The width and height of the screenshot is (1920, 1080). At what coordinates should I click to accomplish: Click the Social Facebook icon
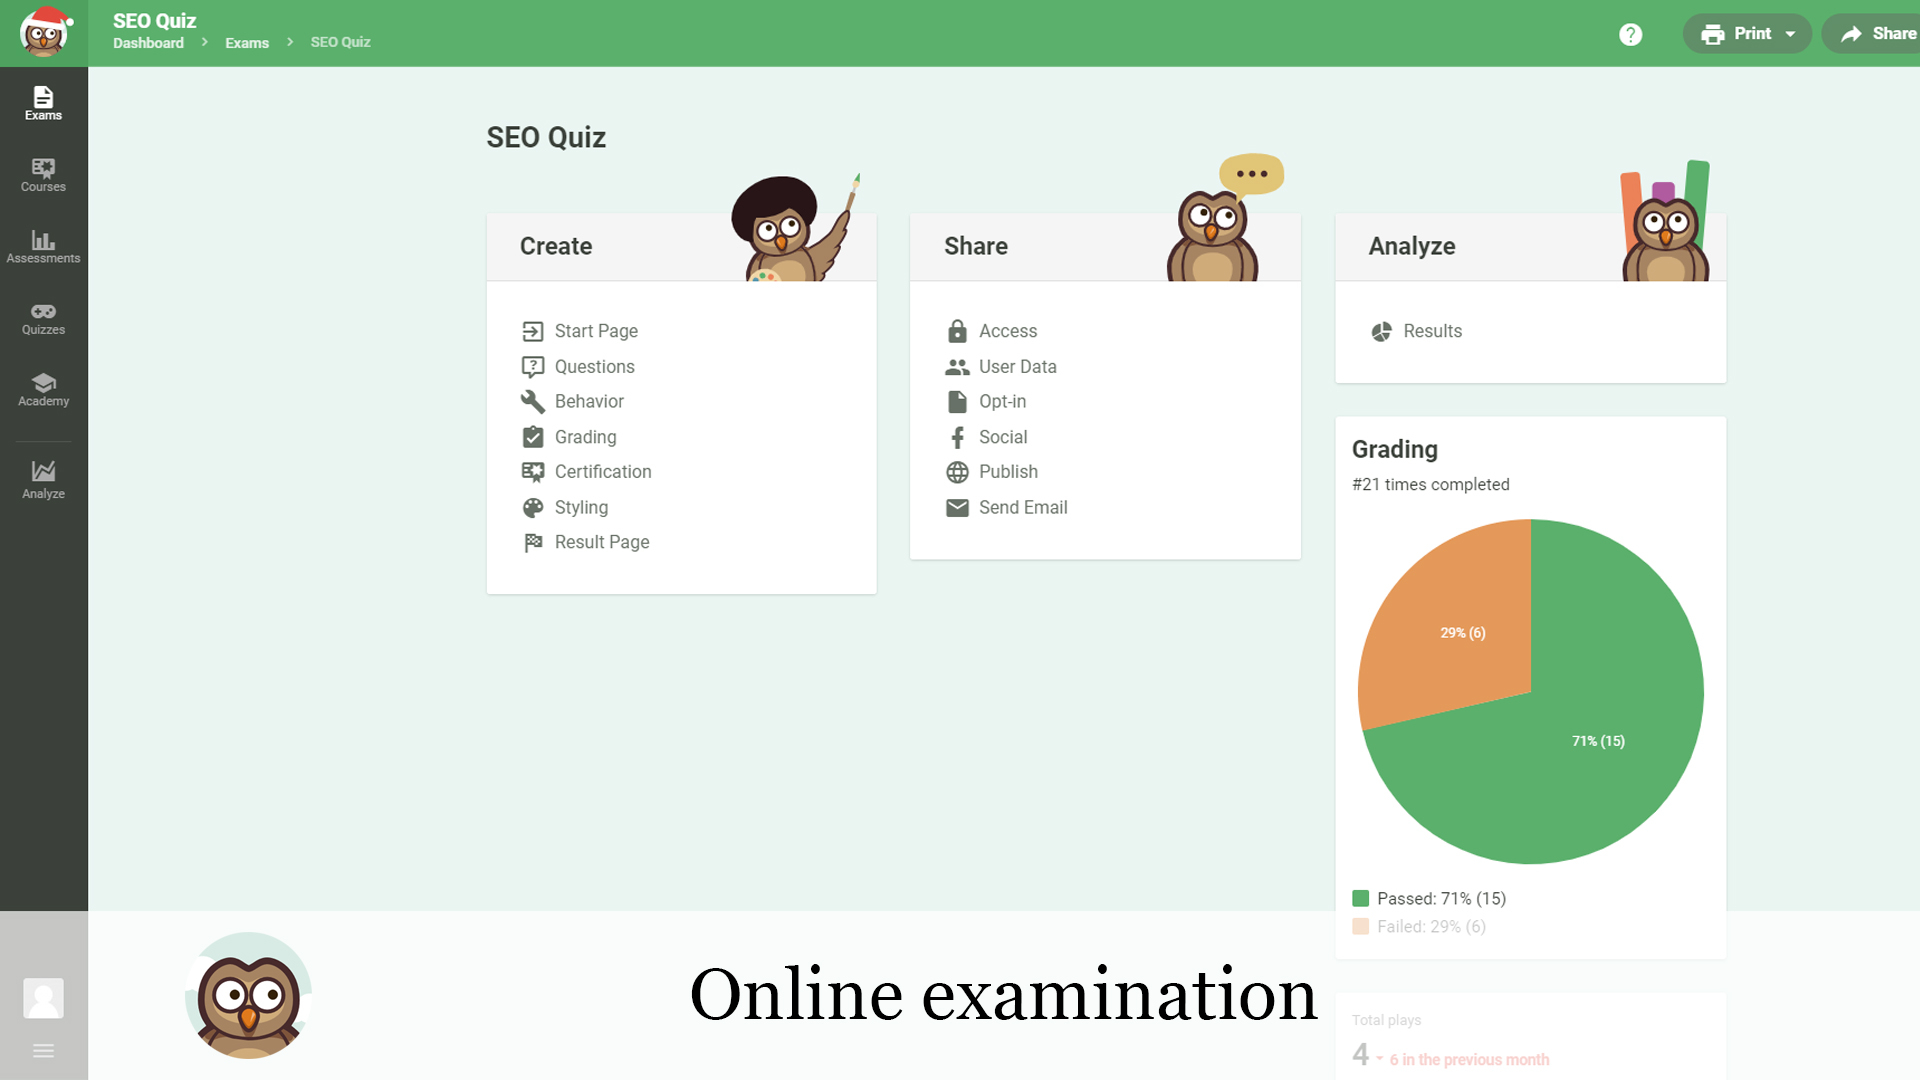(x=957, y=437)
